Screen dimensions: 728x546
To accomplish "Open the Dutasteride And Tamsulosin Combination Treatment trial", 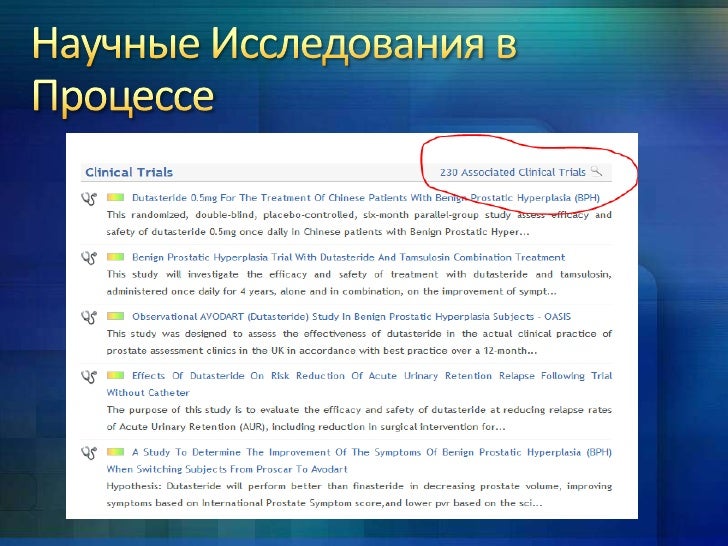I will tap(349, 257).
